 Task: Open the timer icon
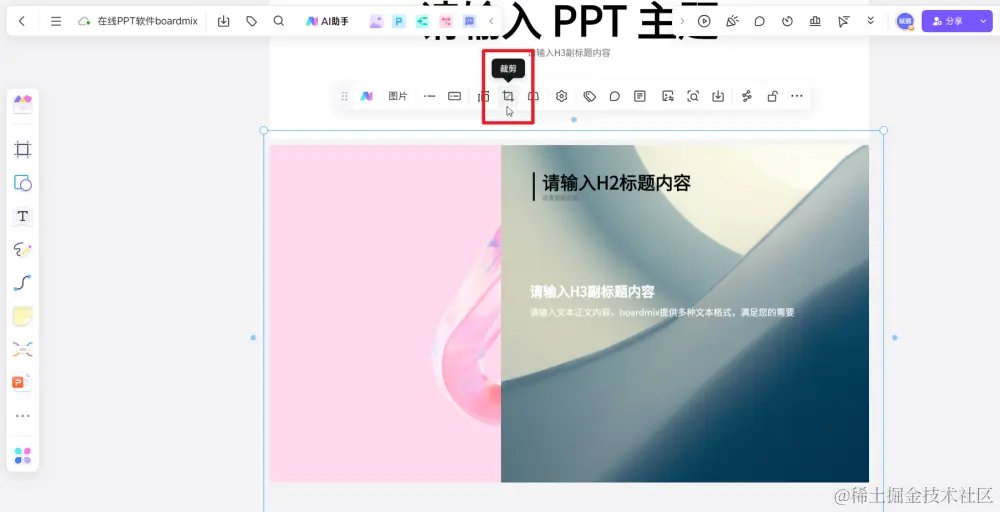click(x=788, y=21)
